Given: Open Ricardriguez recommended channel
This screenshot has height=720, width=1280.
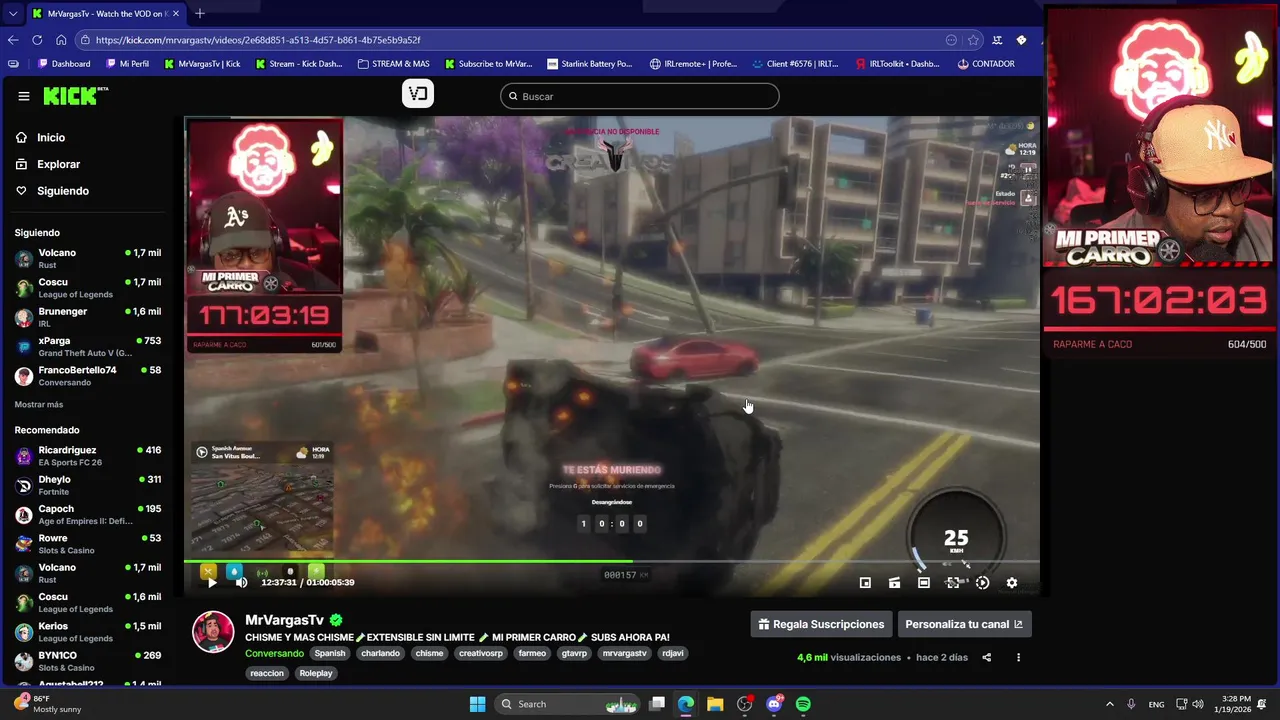Looking at the screenshot, I should click(x=88, y=456).
